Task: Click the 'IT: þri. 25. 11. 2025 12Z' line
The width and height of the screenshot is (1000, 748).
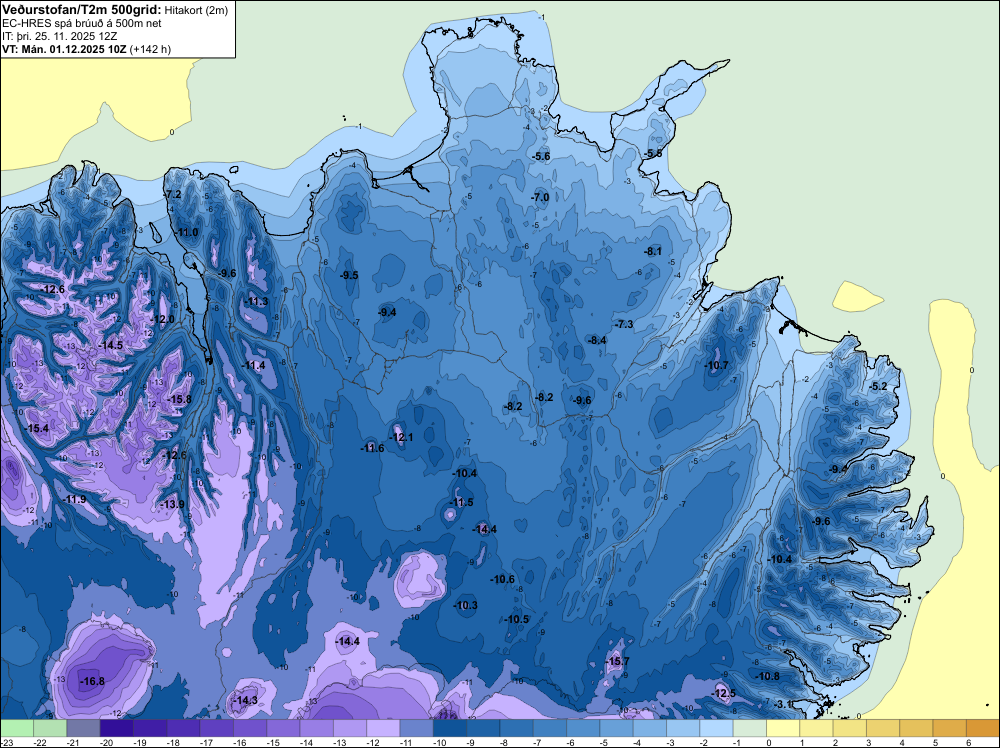Action: point(59,36)
